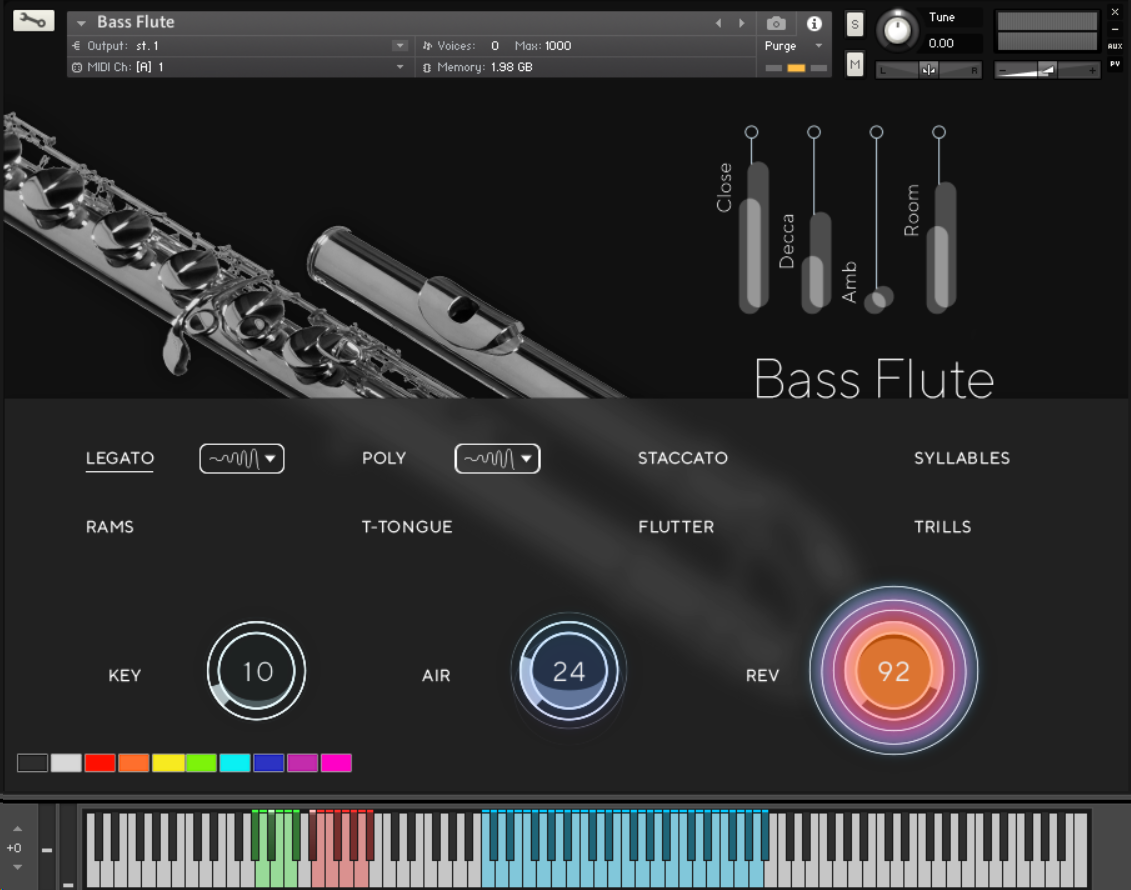The height and width of the screenshot is (890, 1131).
Task: Toggle the Amb microphone on
Action: click(876, 132)
